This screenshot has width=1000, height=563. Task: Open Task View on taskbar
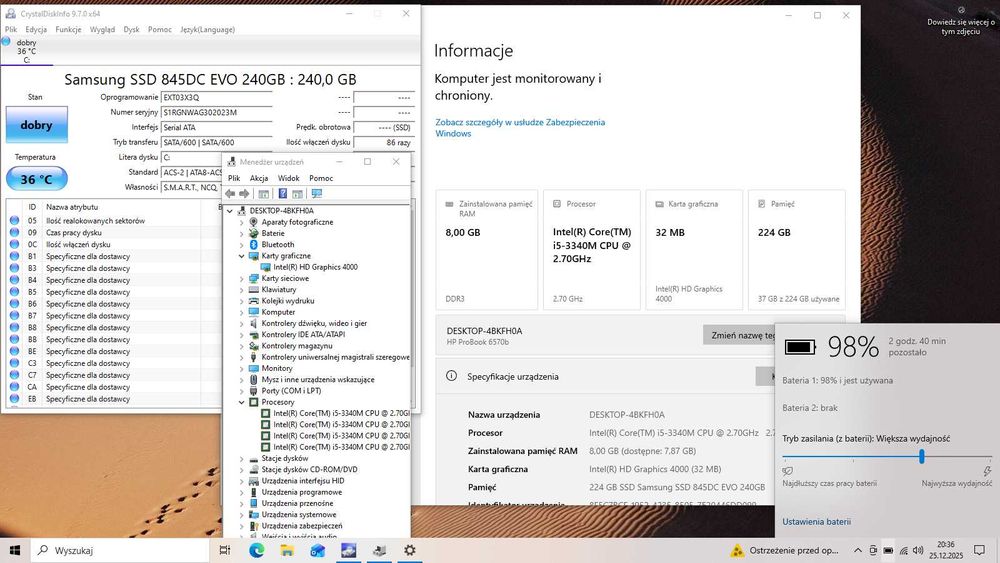click(224, 550)
